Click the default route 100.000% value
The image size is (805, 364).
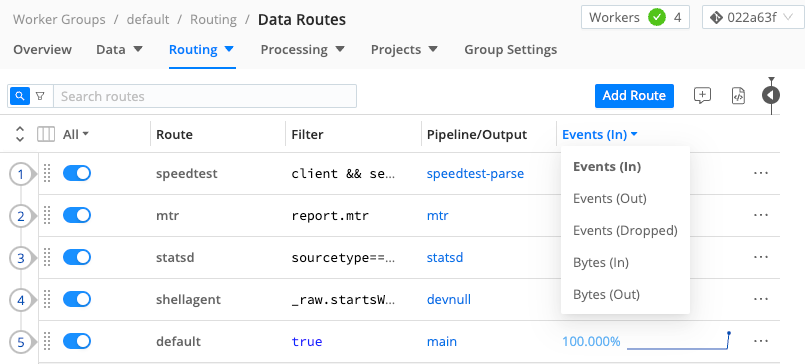click(591, 341)
